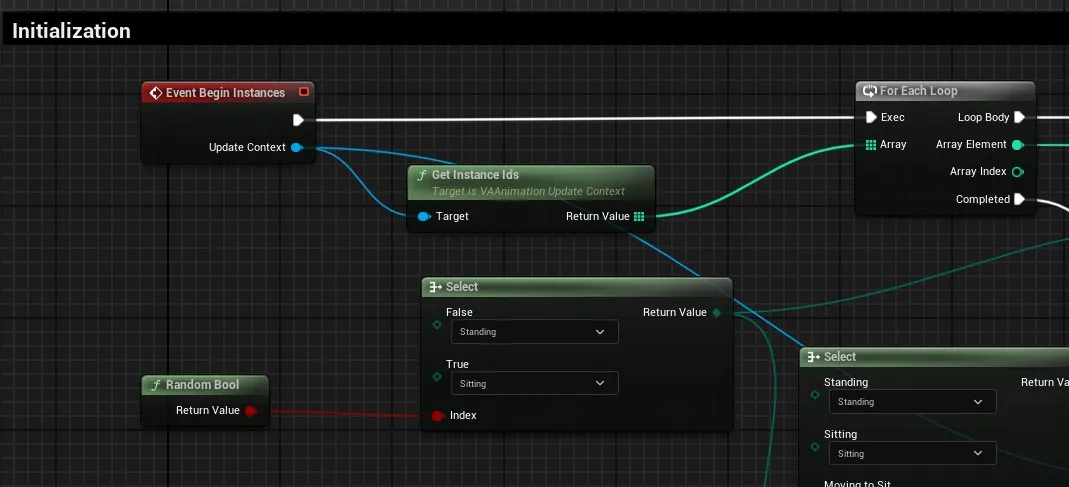Open the False option dropdown set to Standing

click(534, 331)
